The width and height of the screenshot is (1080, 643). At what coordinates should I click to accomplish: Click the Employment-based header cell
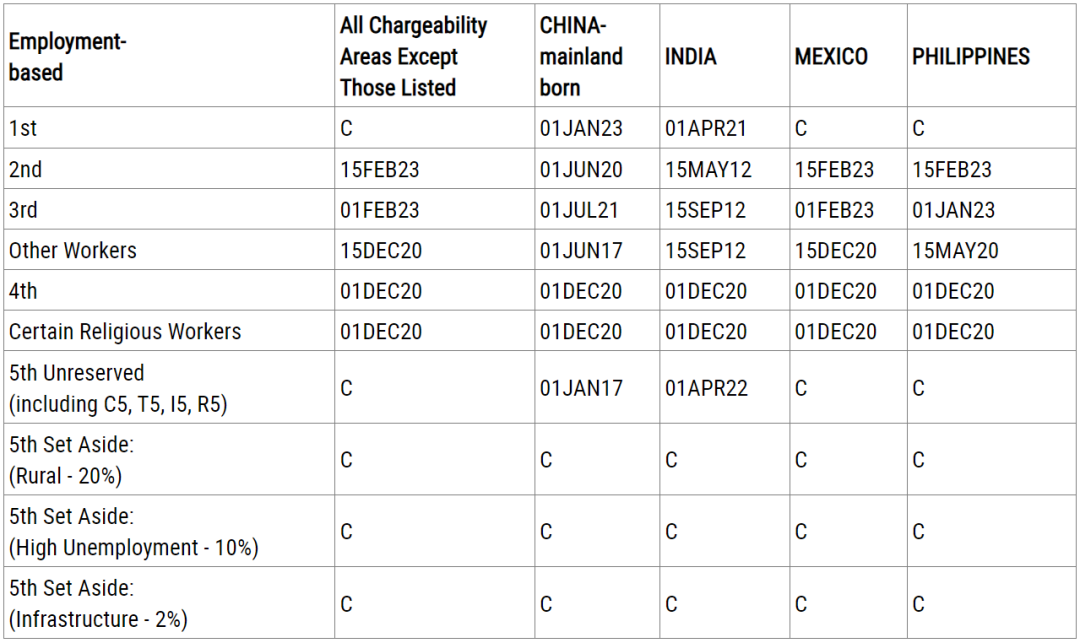[68, 56]
